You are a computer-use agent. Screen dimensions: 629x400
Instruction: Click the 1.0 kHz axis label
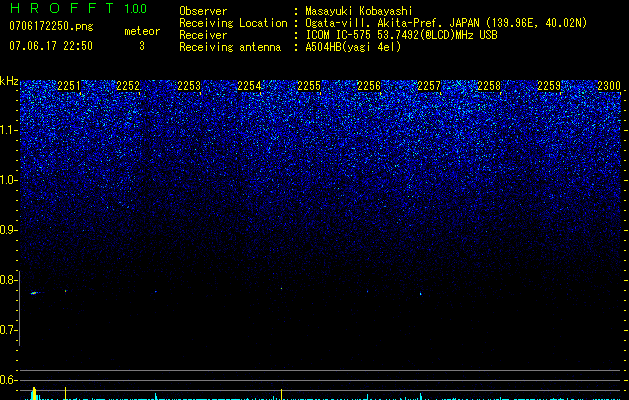point(9,180)
